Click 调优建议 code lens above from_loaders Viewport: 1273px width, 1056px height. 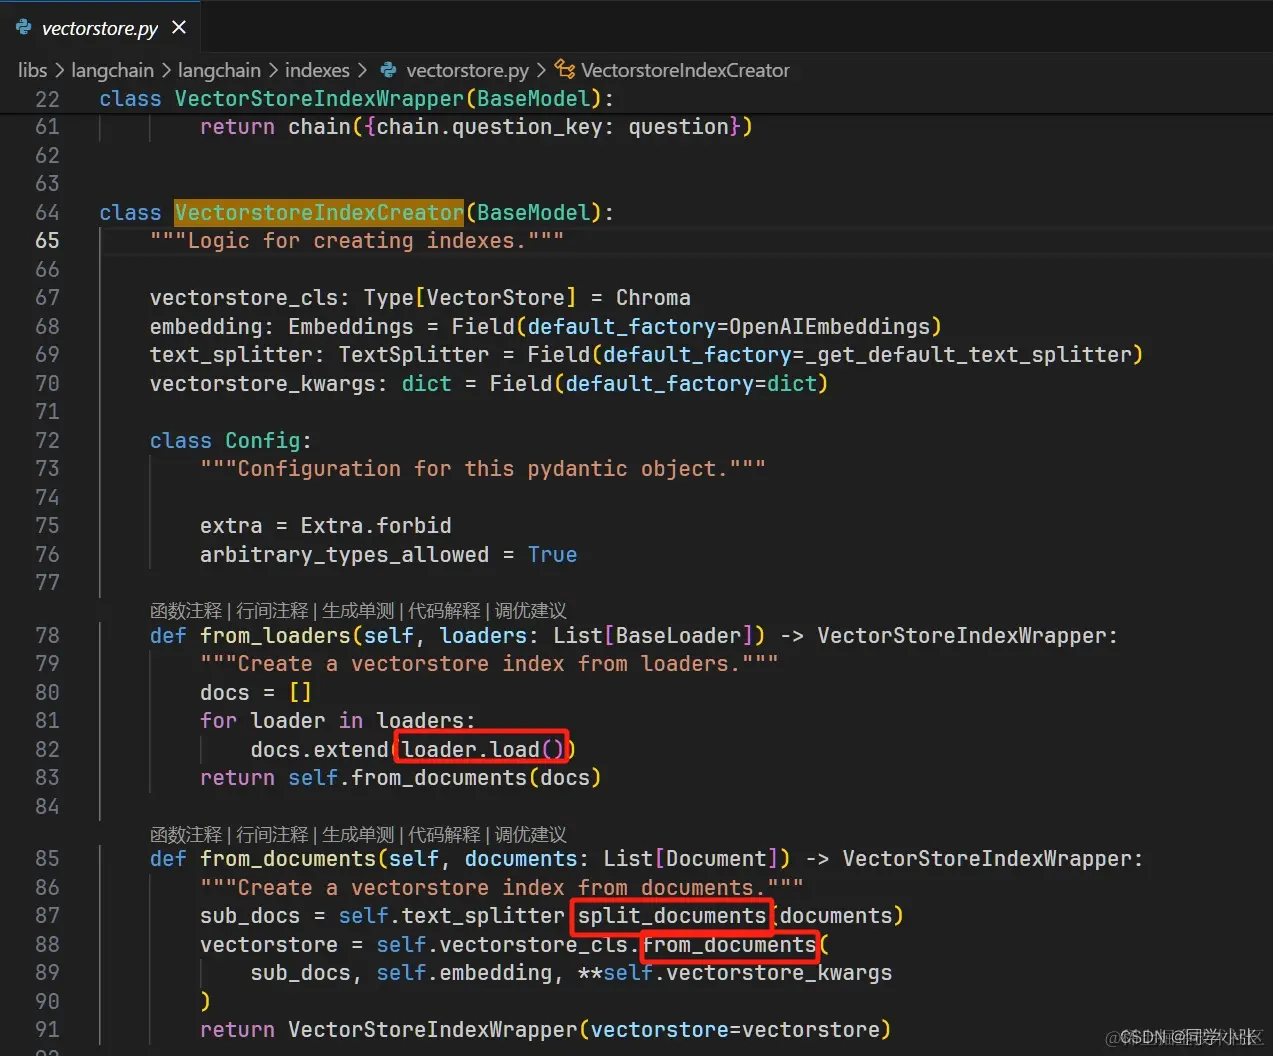(x=530, y=611)
